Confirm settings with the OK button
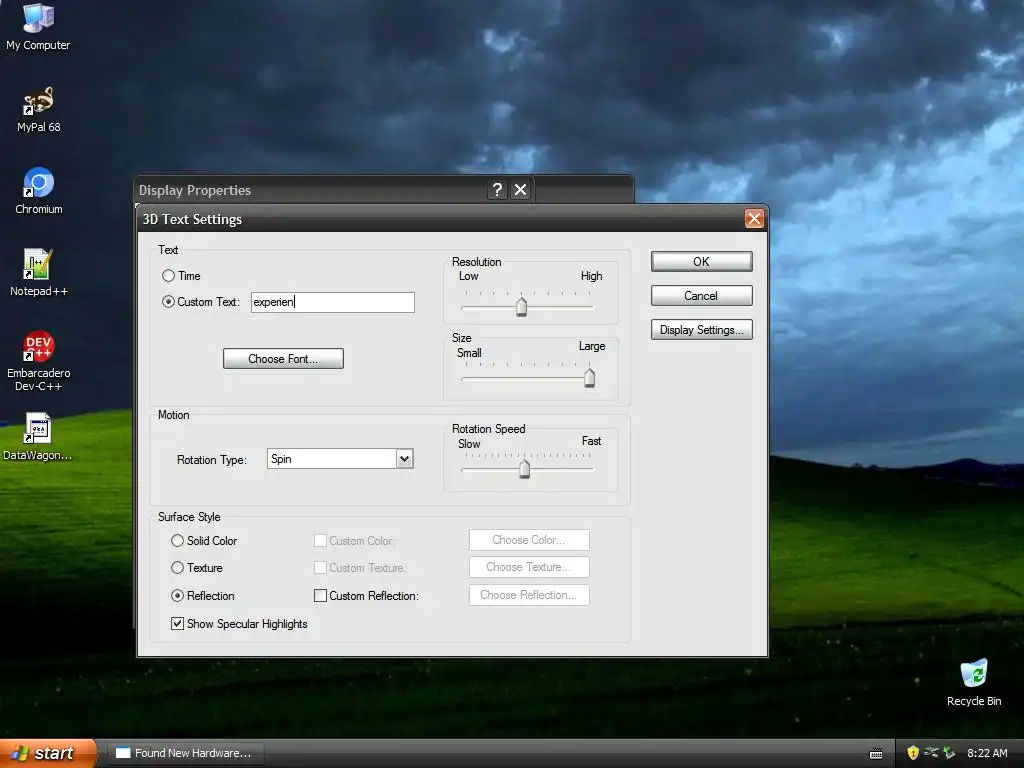The height and width of the screenshot is (768, 1024). [701, 262]
